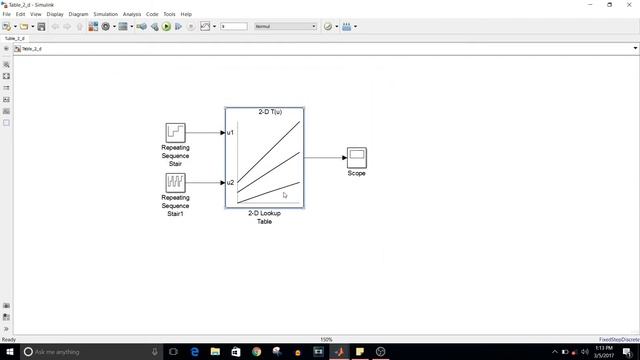Screen dimensions: 640x360
Task: Open the Windows Start menu
Action: click(9, 352)
